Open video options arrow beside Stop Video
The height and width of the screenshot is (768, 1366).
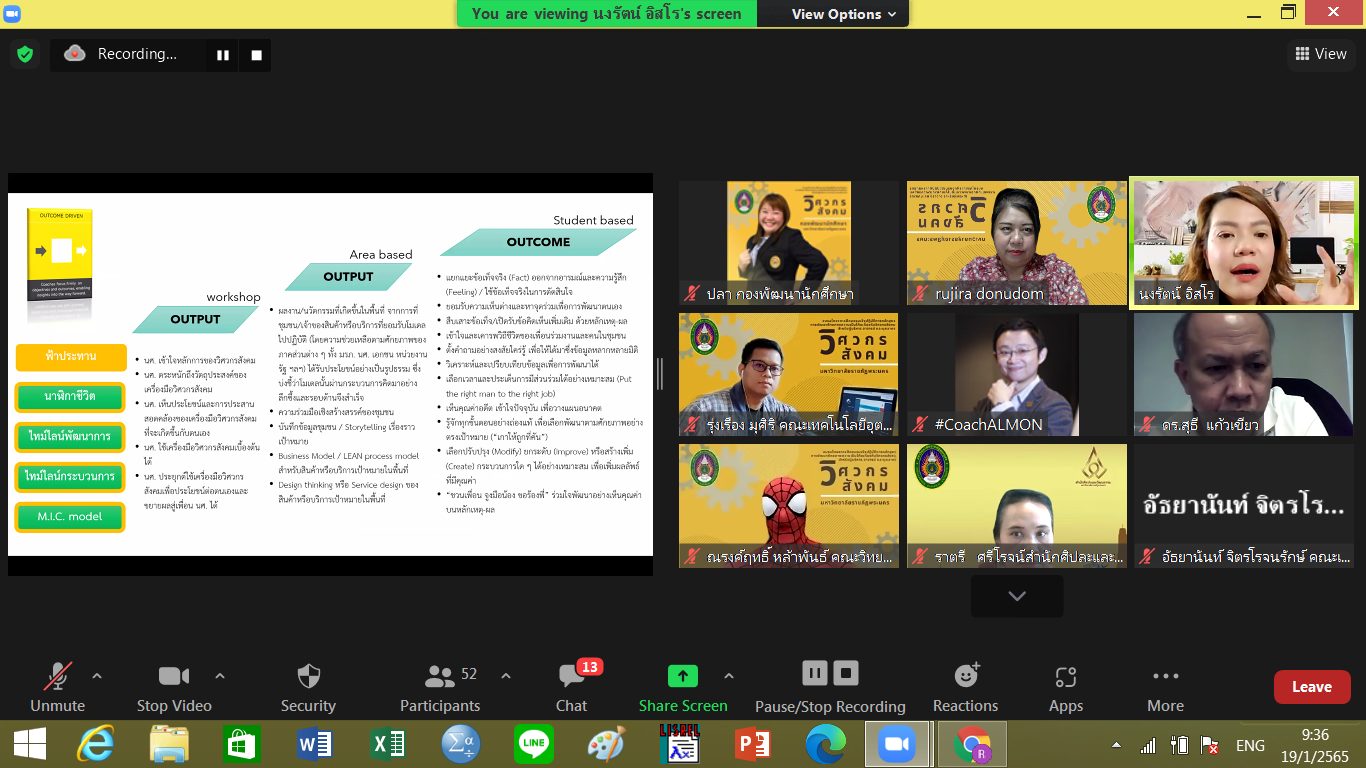click(220, 676)
